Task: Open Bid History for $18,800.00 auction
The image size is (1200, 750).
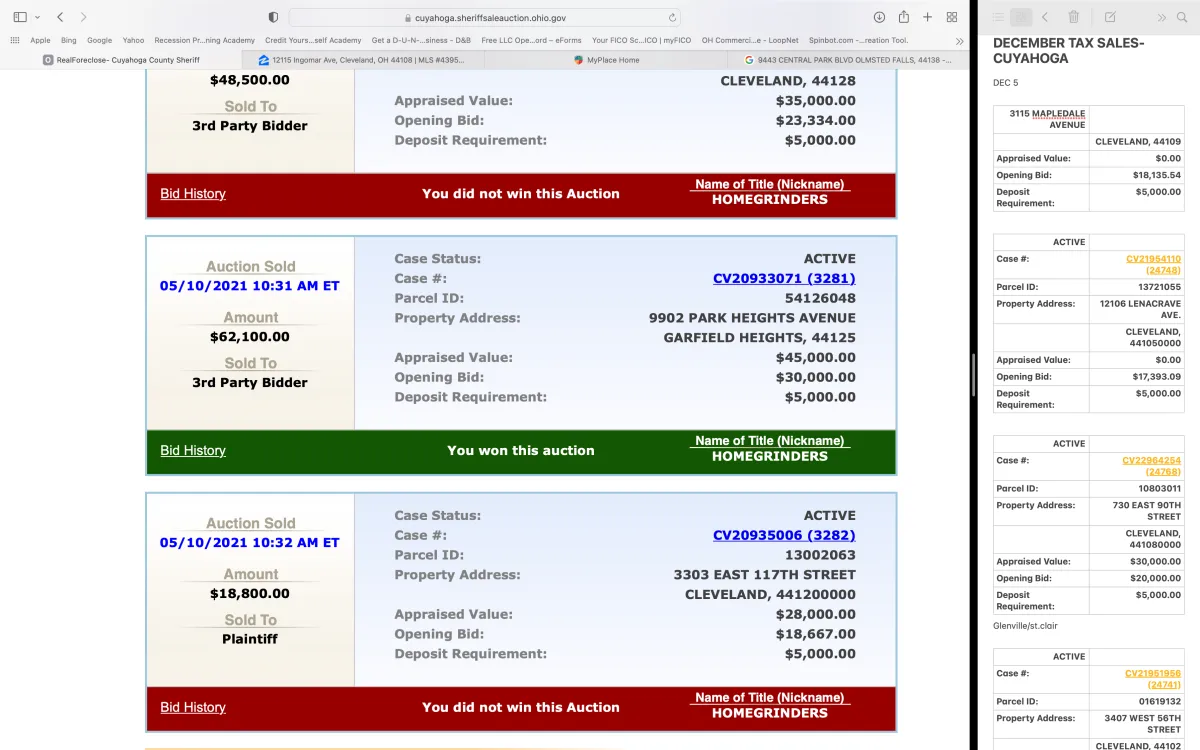Action: (x=193, y=708)
